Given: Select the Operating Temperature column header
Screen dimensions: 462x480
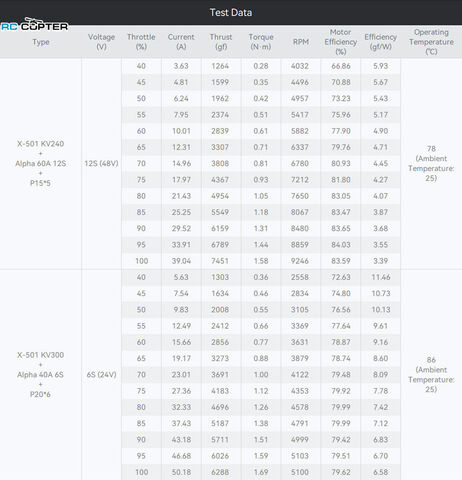Looking at the screenshot, I should pos(431,42).
